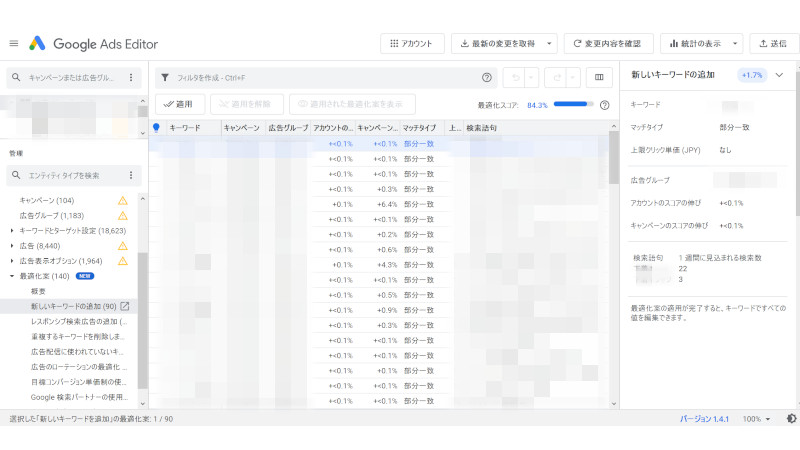Image resolution: width=800 pixels, height=450 pixels.
Task: Open 統計の表示 dropdown arrow
Action: [x=735, y=44]
